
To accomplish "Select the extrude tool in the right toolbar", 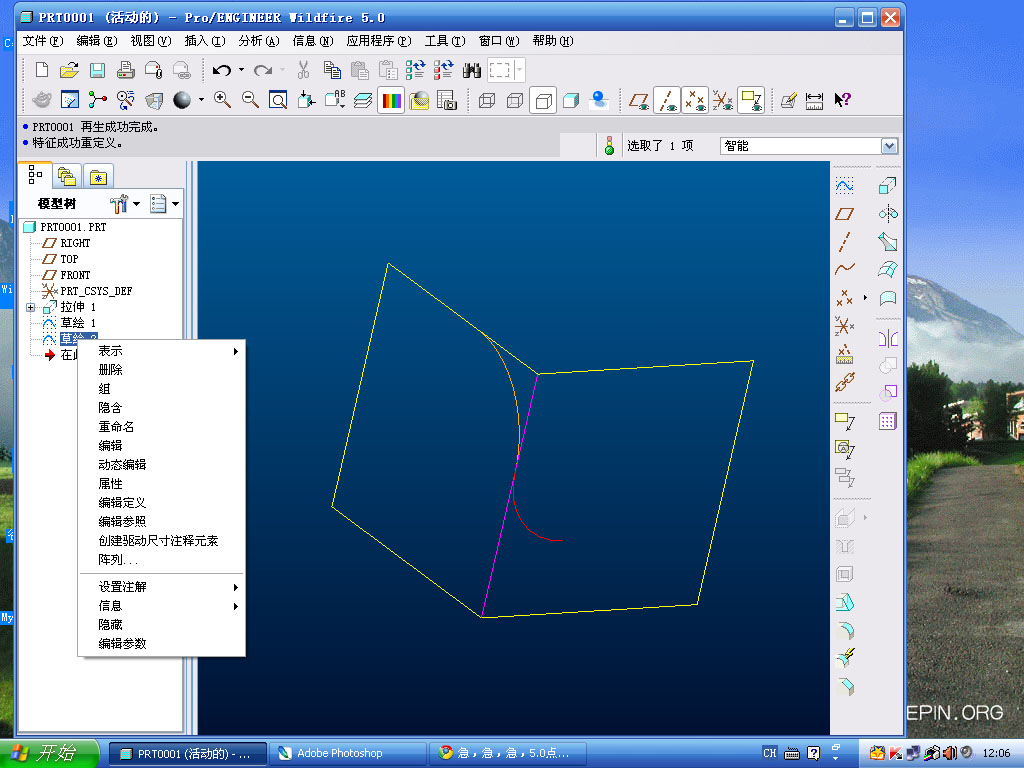I will click(888, 186).
